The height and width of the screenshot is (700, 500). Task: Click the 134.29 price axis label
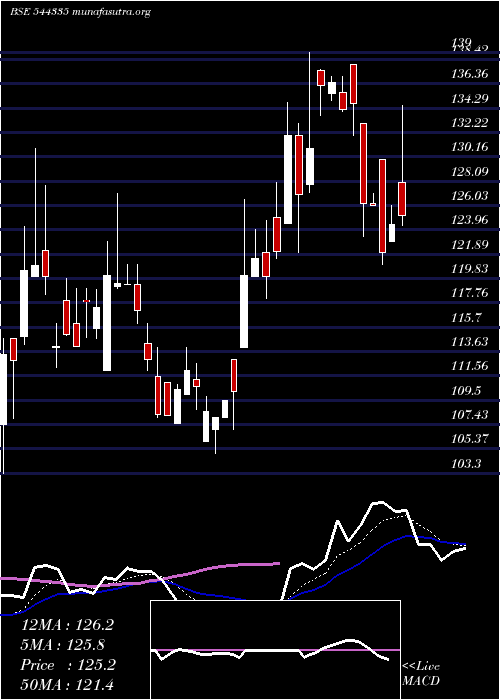coord(470,99)
